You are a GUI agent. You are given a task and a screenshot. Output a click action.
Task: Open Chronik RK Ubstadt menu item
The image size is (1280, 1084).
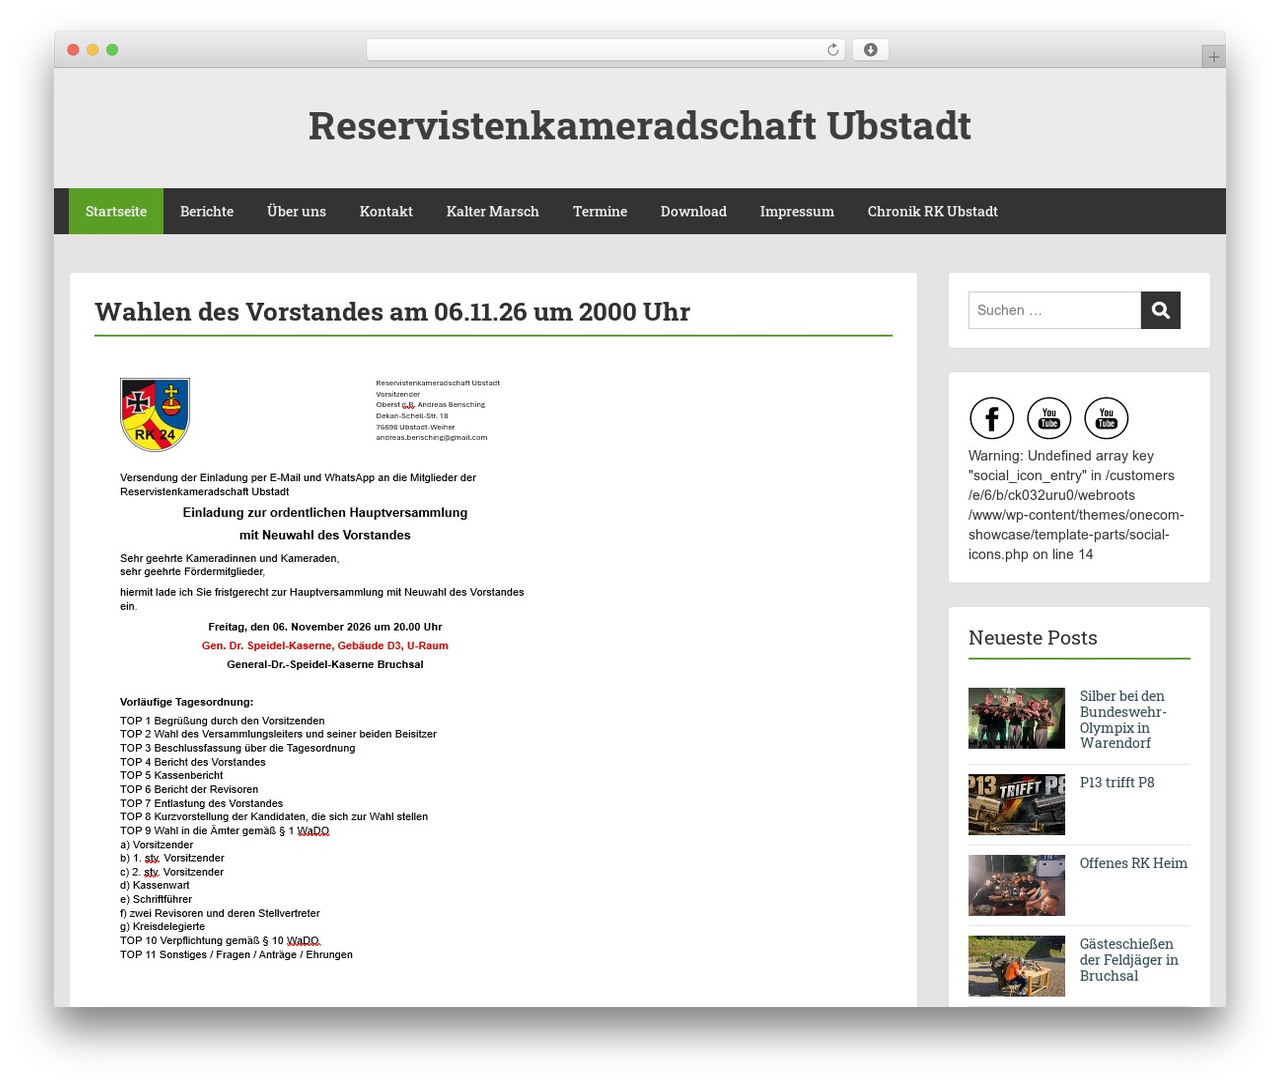pyautogui.click(x=933, y=211)
